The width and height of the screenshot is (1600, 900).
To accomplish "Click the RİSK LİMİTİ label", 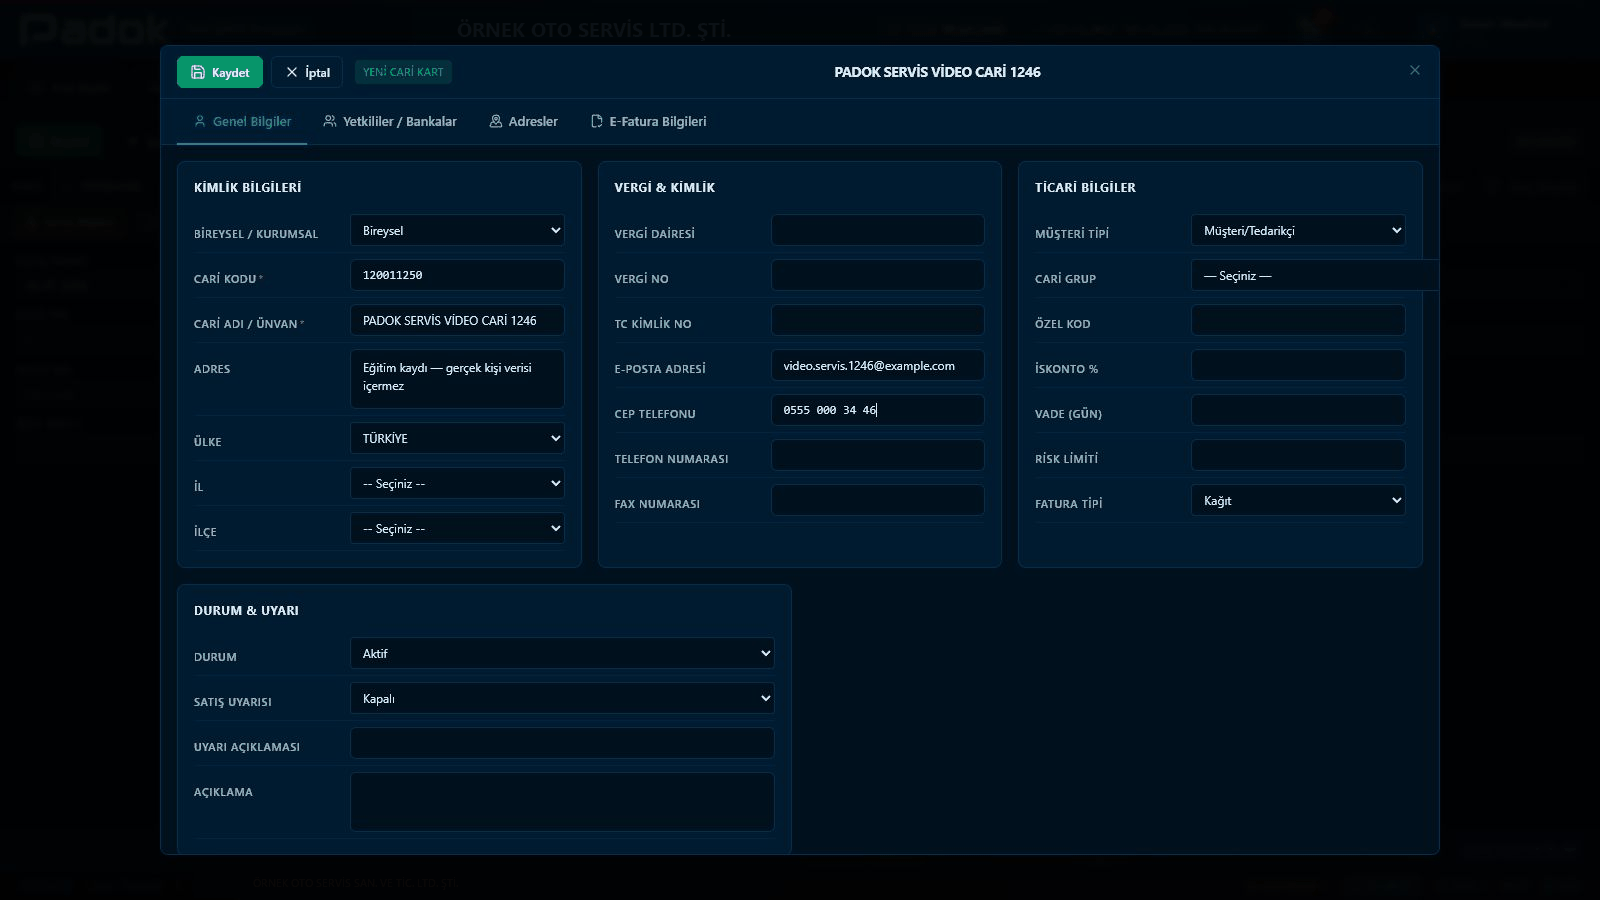I will click(x=1066, y=459).
